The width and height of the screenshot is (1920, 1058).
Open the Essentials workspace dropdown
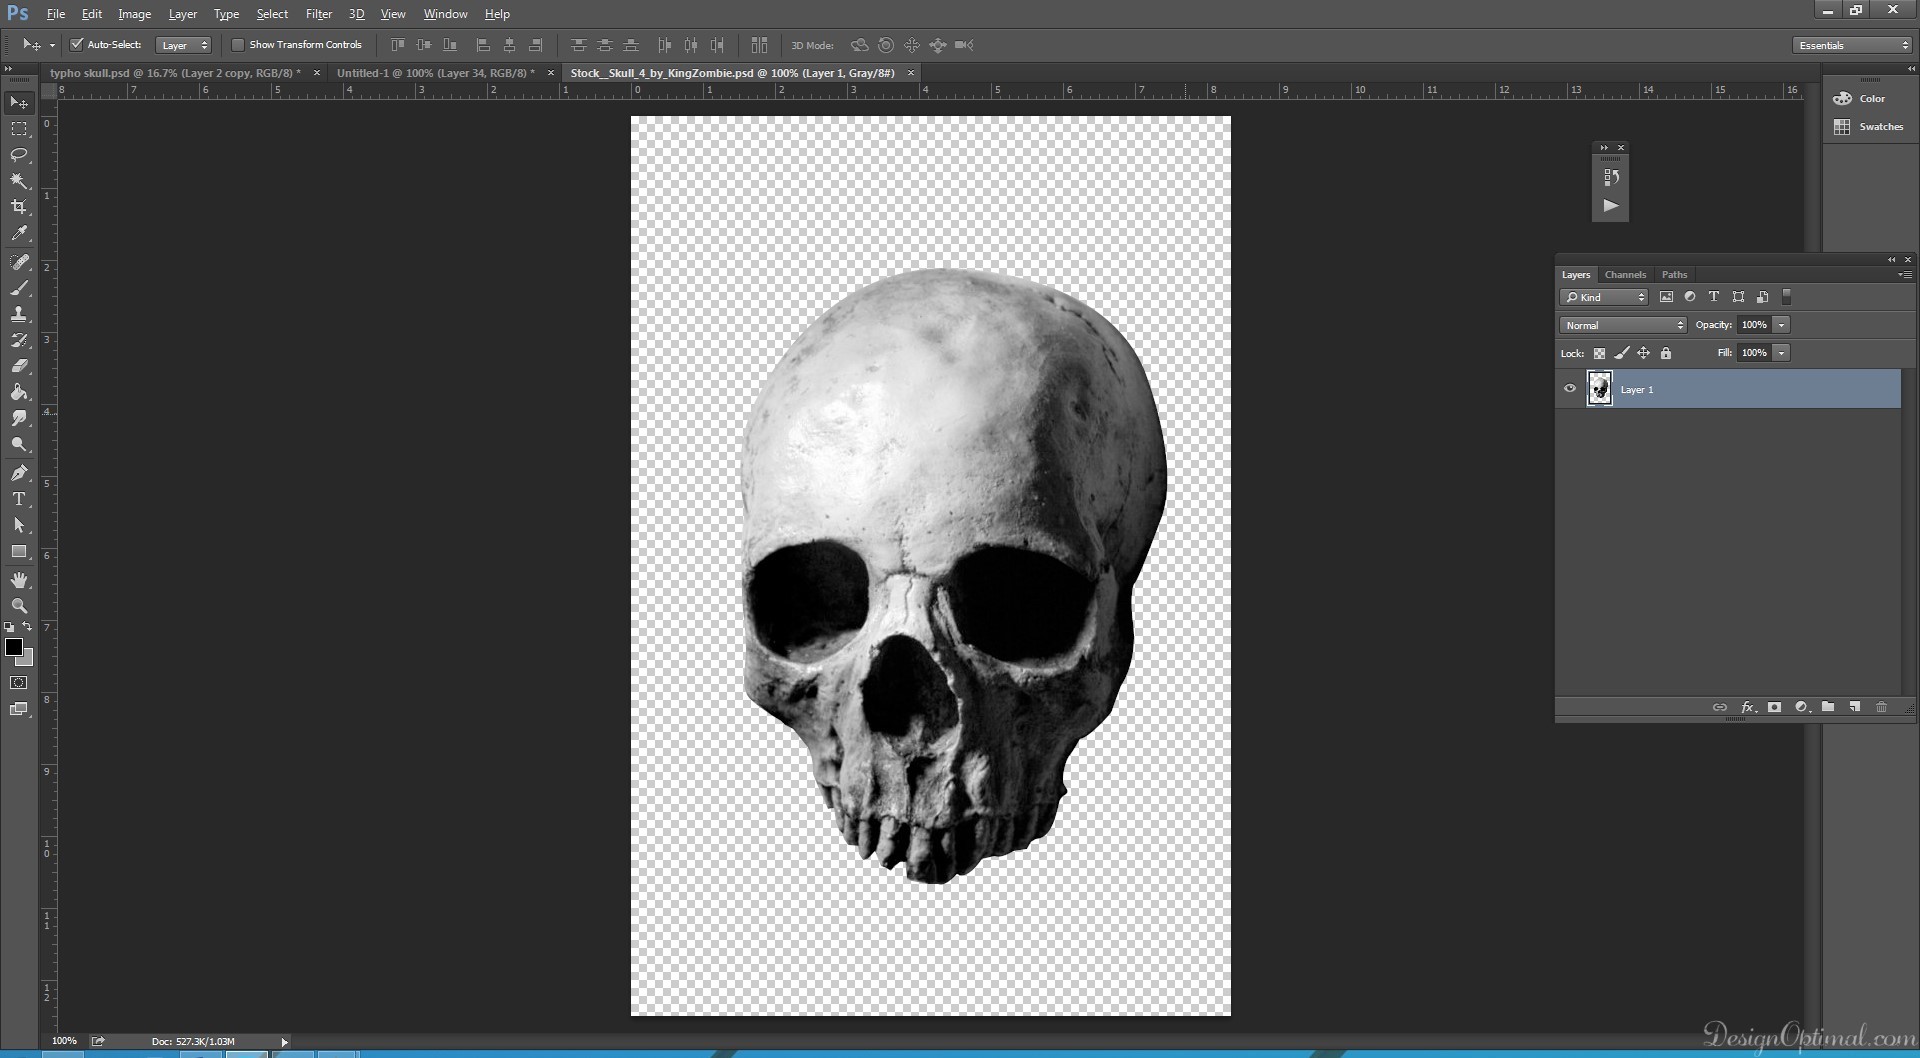click(1852, 45)
